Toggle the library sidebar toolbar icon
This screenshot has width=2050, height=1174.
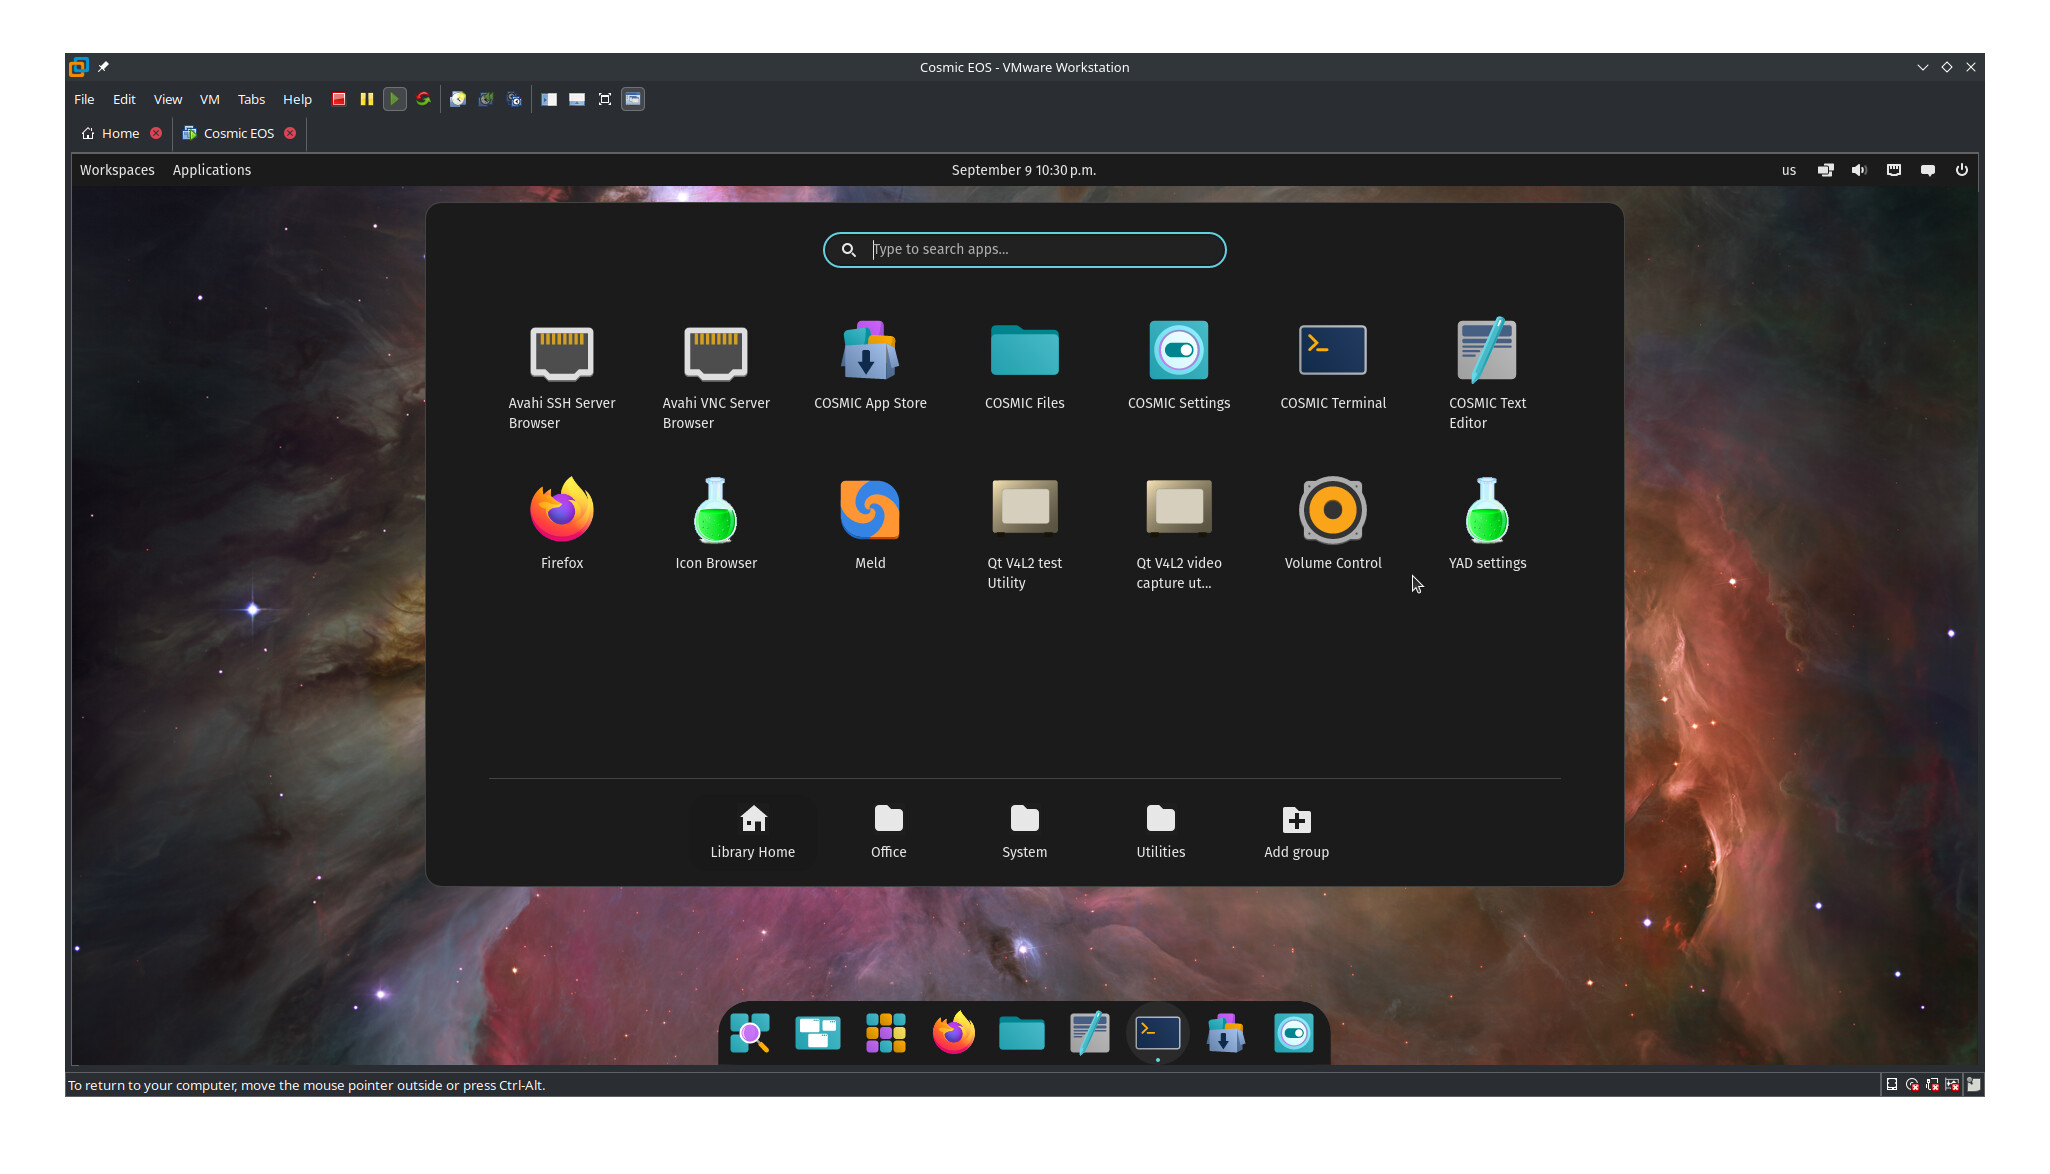[x=549, y=99]
